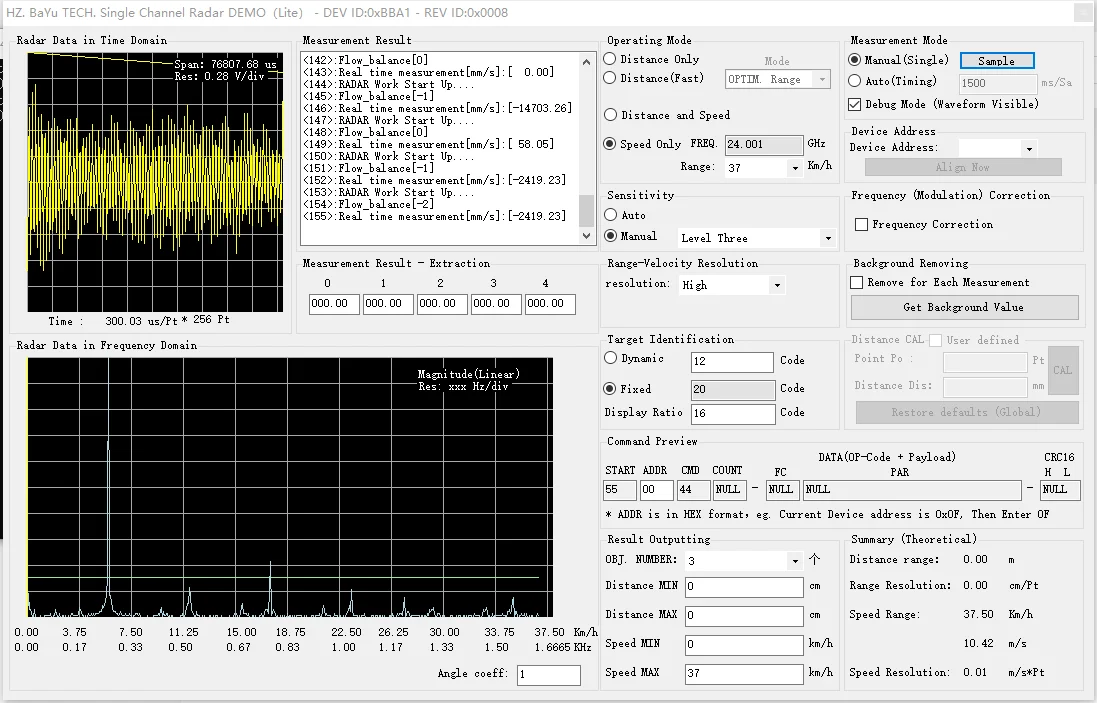Enable the Frequency Correction checkbox
1097x703 pixels.
(861, 225)
